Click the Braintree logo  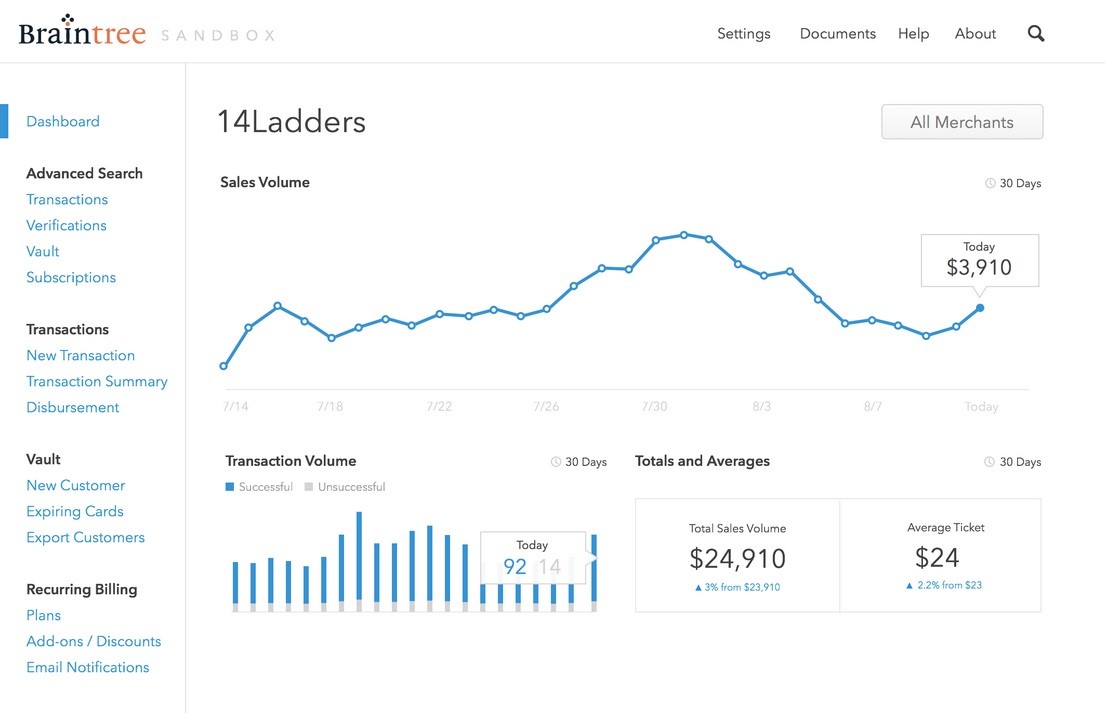click(82, 31)
